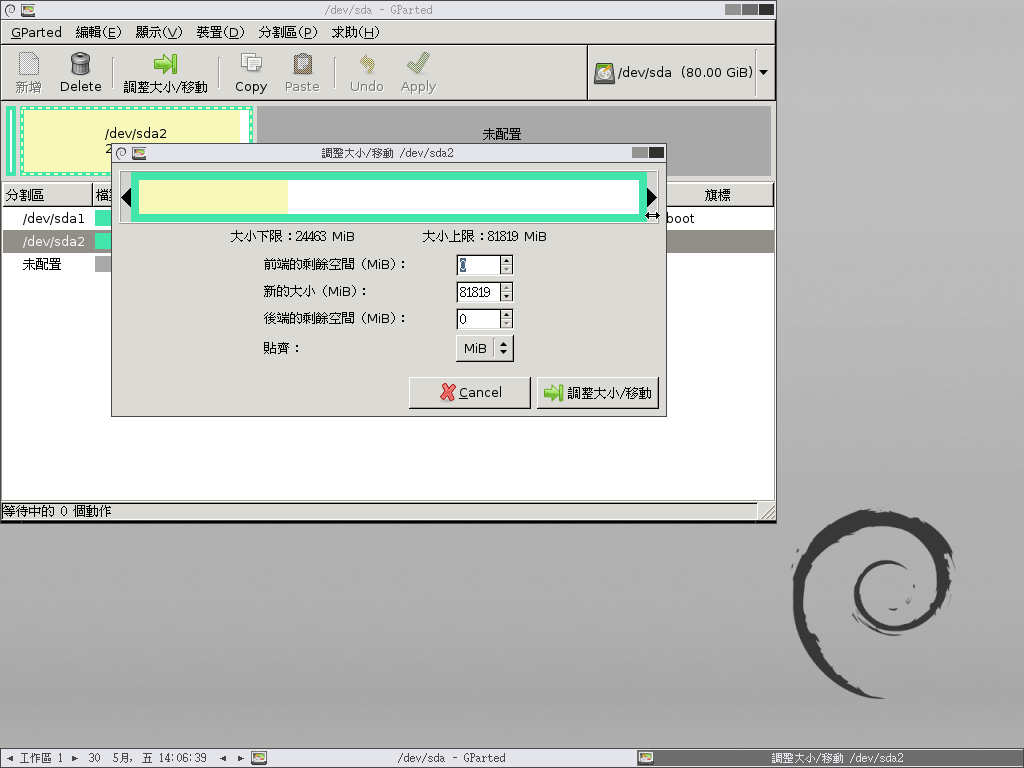This screenshot has height=768, width=1024.
Task: Click right arrow handle of resize bar
Action: [x=651, y=198]
